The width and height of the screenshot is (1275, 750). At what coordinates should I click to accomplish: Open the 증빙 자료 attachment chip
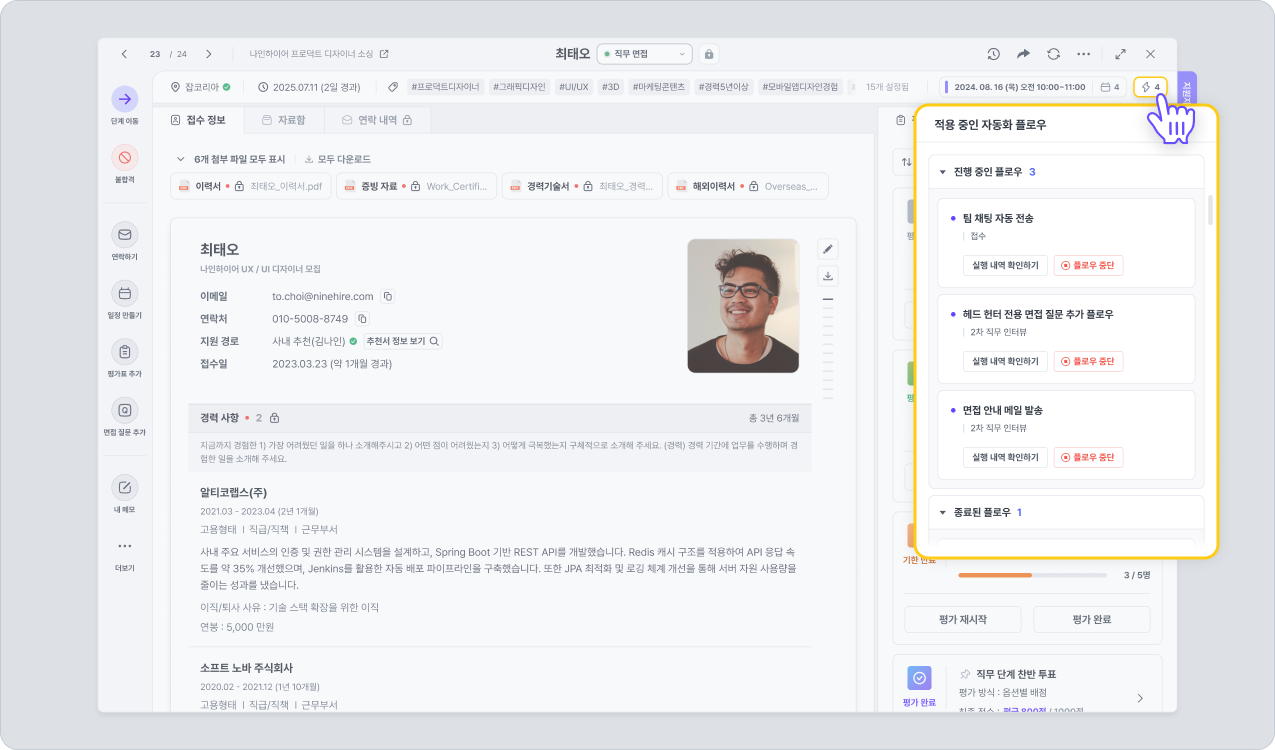pyautogui.click(x=416, y=186)
